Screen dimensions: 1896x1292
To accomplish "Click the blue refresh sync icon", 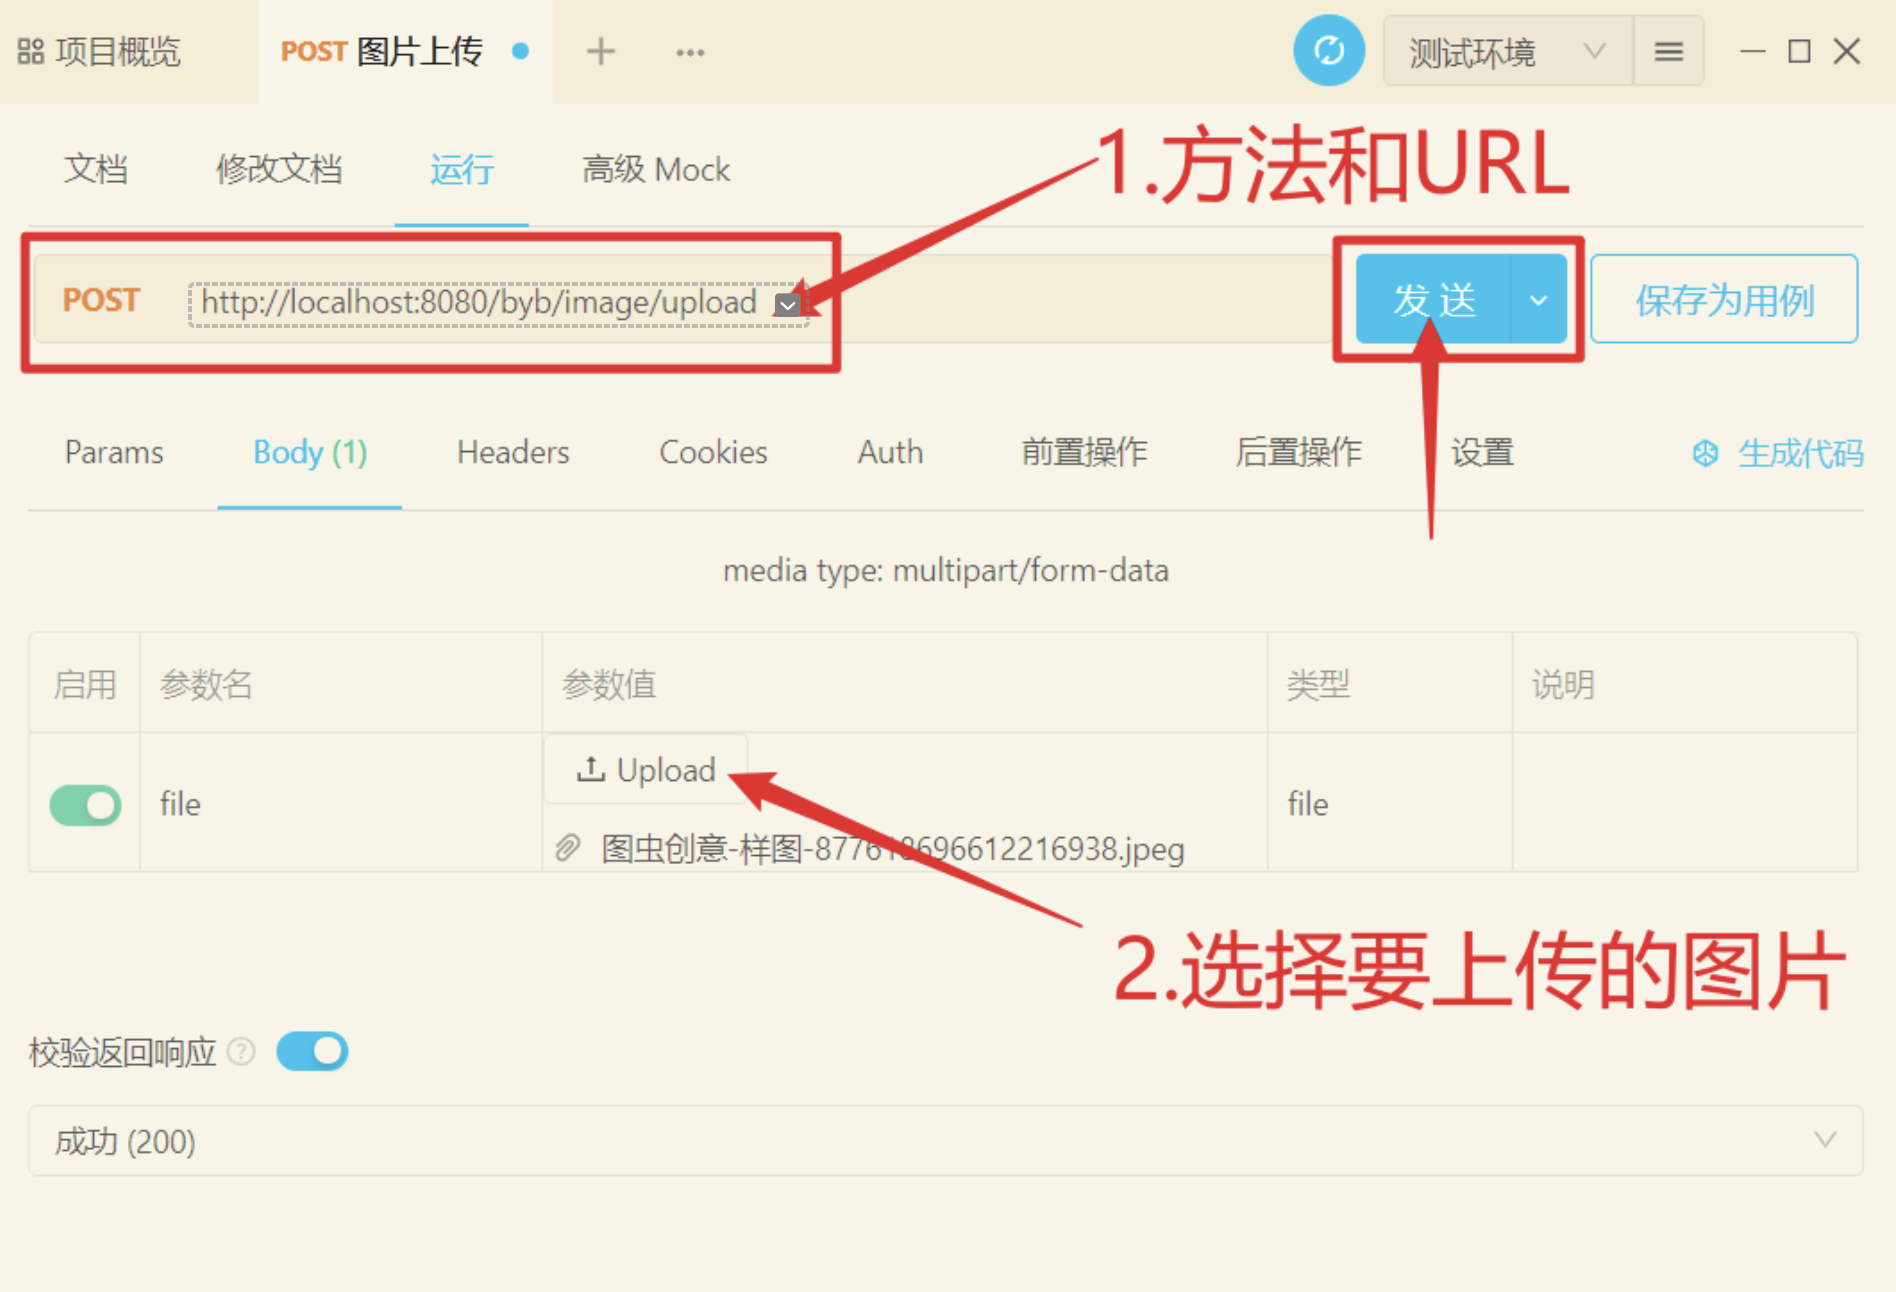I will coord(1329,50).
